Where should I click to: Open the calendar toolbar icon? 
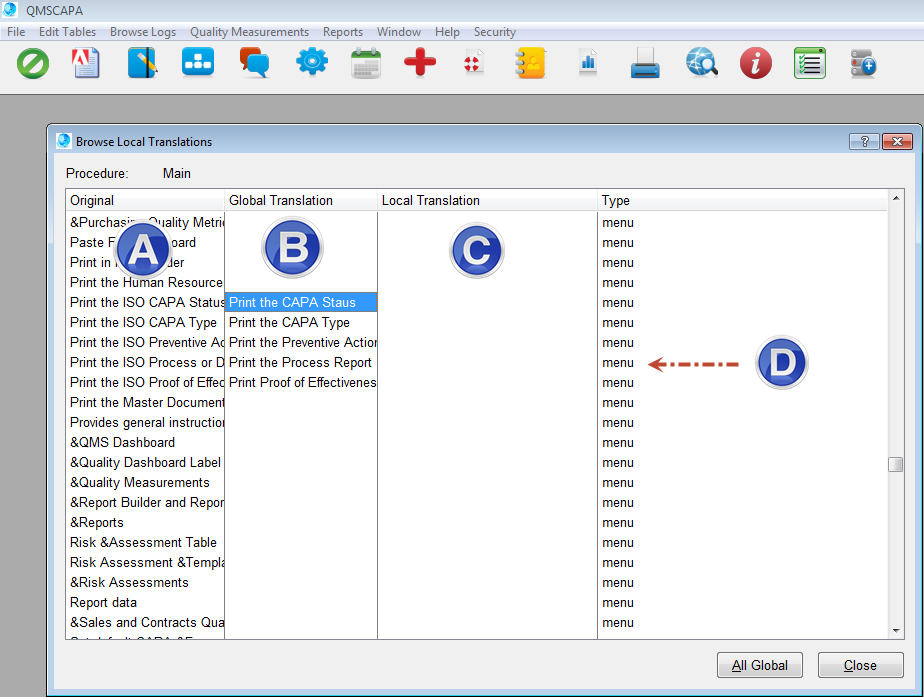click(x=366, y=64)
